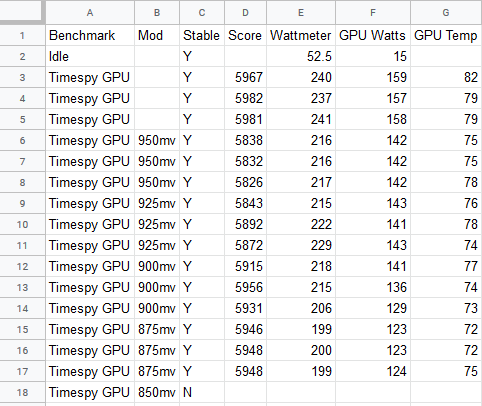
Task: Select row 2 header
Action: pos(22,56)
